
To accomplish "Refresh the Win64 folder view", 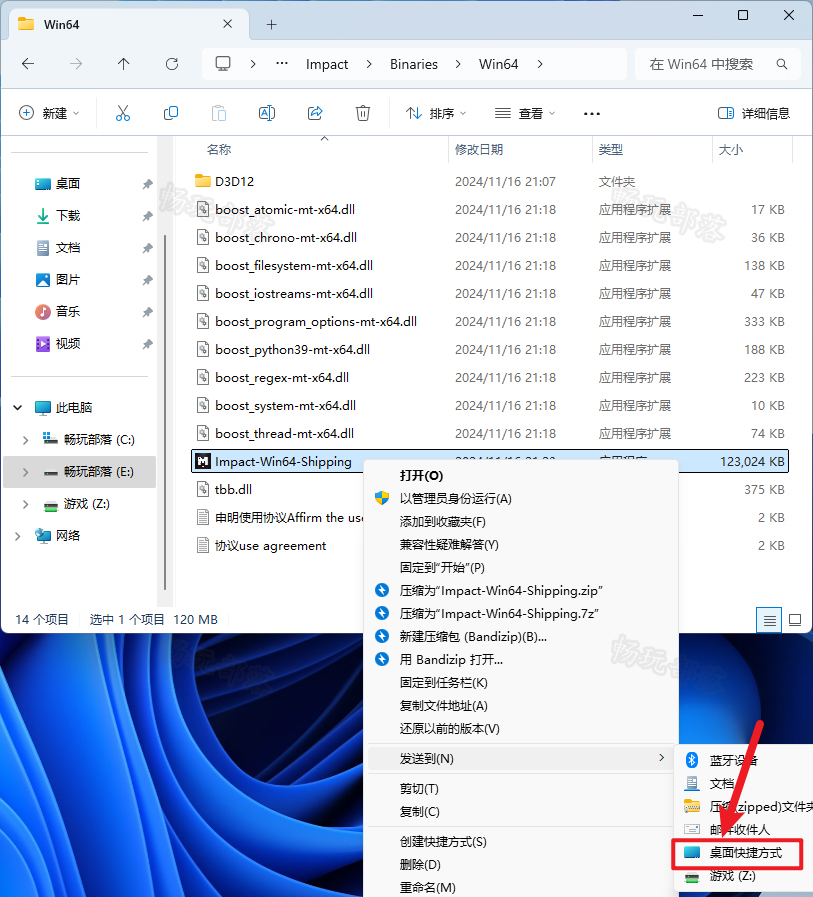I will pyautogui.click(x=172, y=64).
